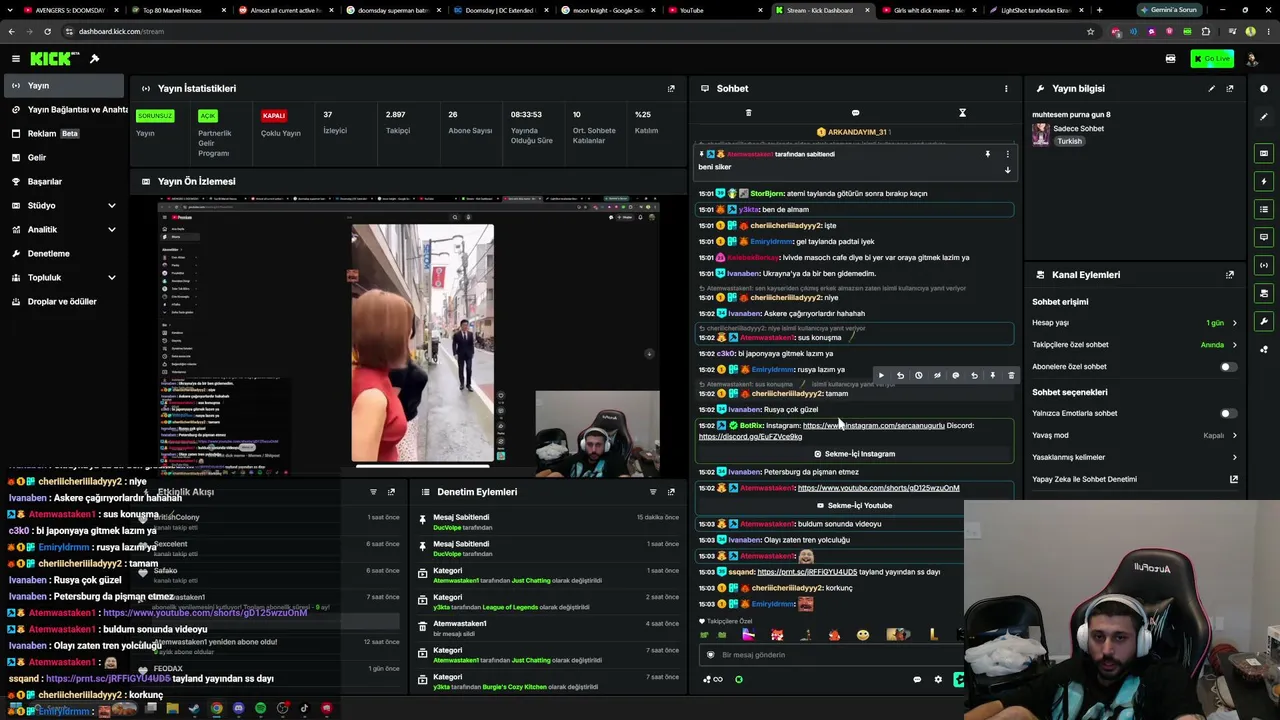Screen dimensions: 1280x720
Task: Click the clock icon in the message hover toolbar
Action: [x=918, y=376]
